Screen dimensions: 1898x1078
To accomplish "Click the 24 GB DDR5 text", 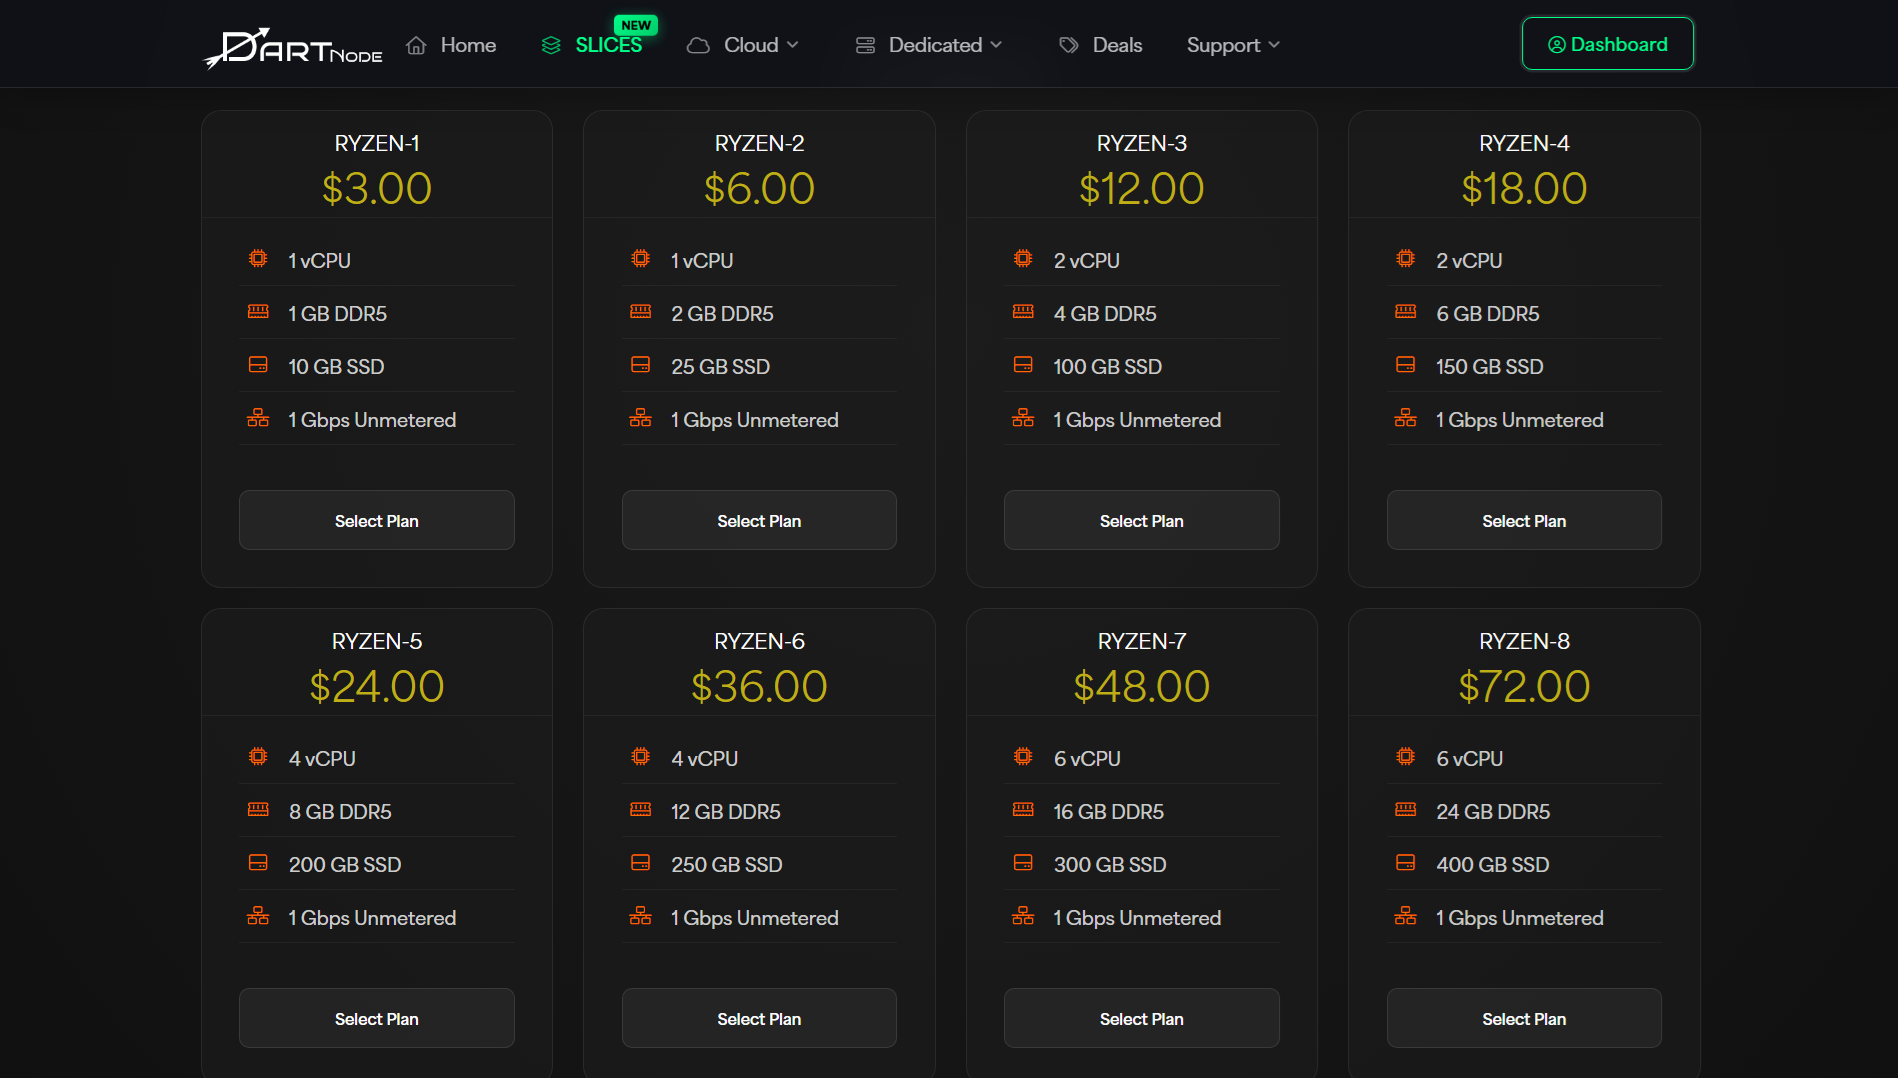I will coord(1493,811).
